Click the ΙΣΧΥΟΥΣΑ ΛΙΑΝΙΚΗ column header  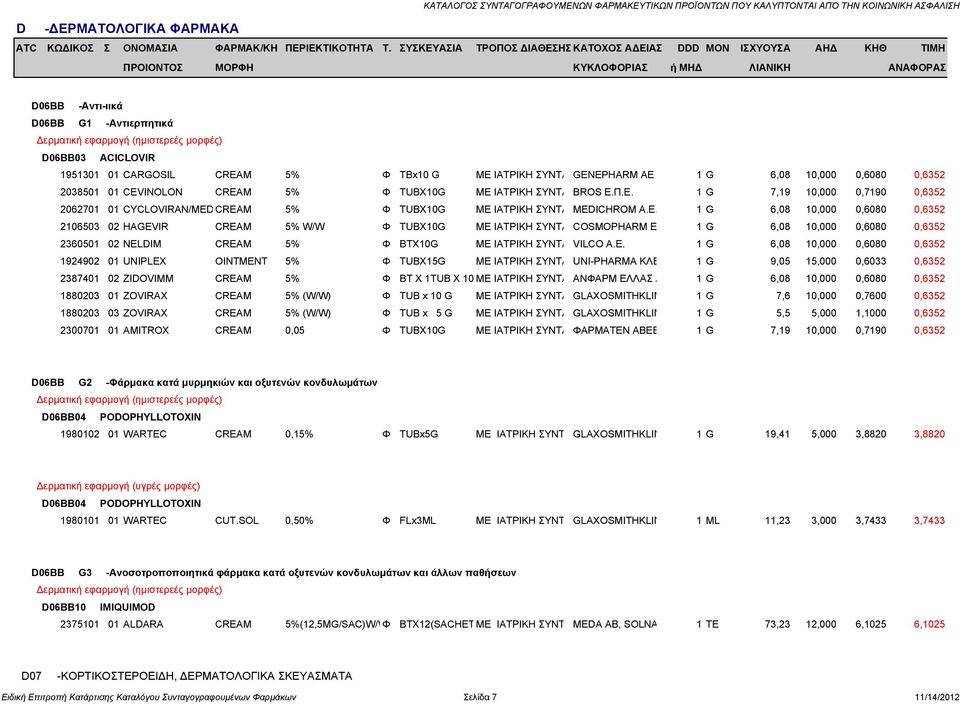click(x=765, y=58)
